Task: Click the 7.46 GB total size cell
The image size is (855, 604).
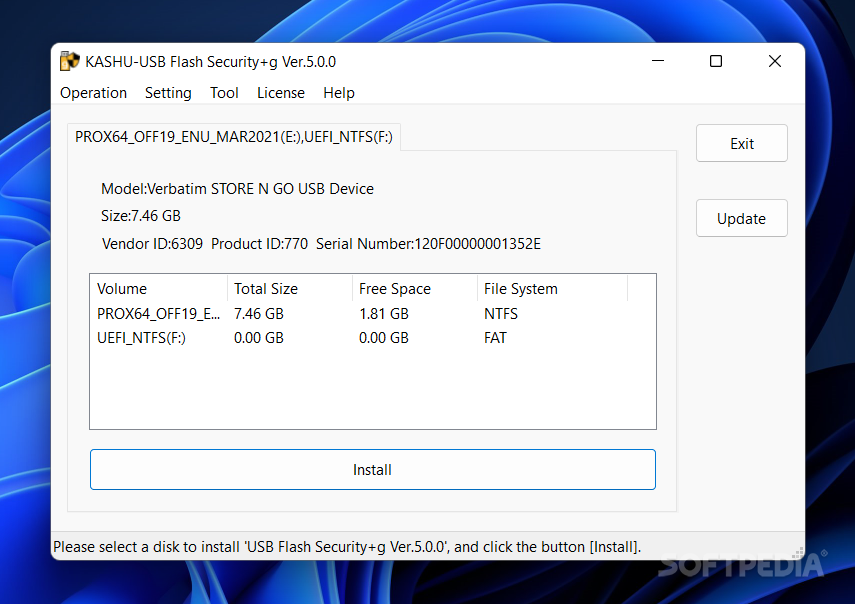Action: [x=258, y=314]
